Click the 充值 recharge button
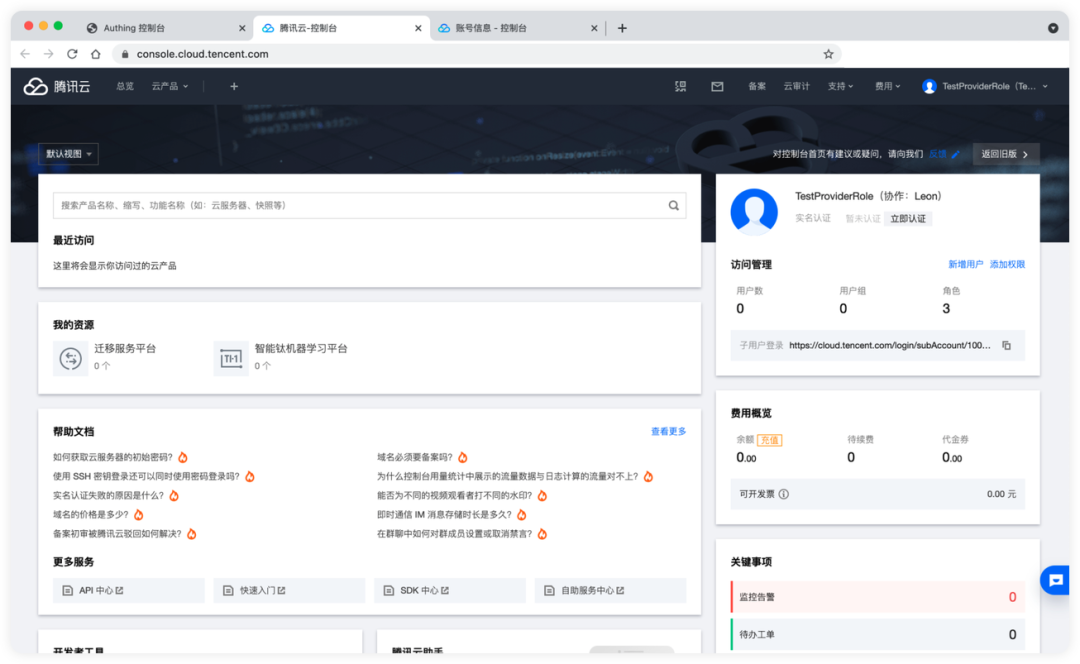The image size is (1080, 664). 769,440
